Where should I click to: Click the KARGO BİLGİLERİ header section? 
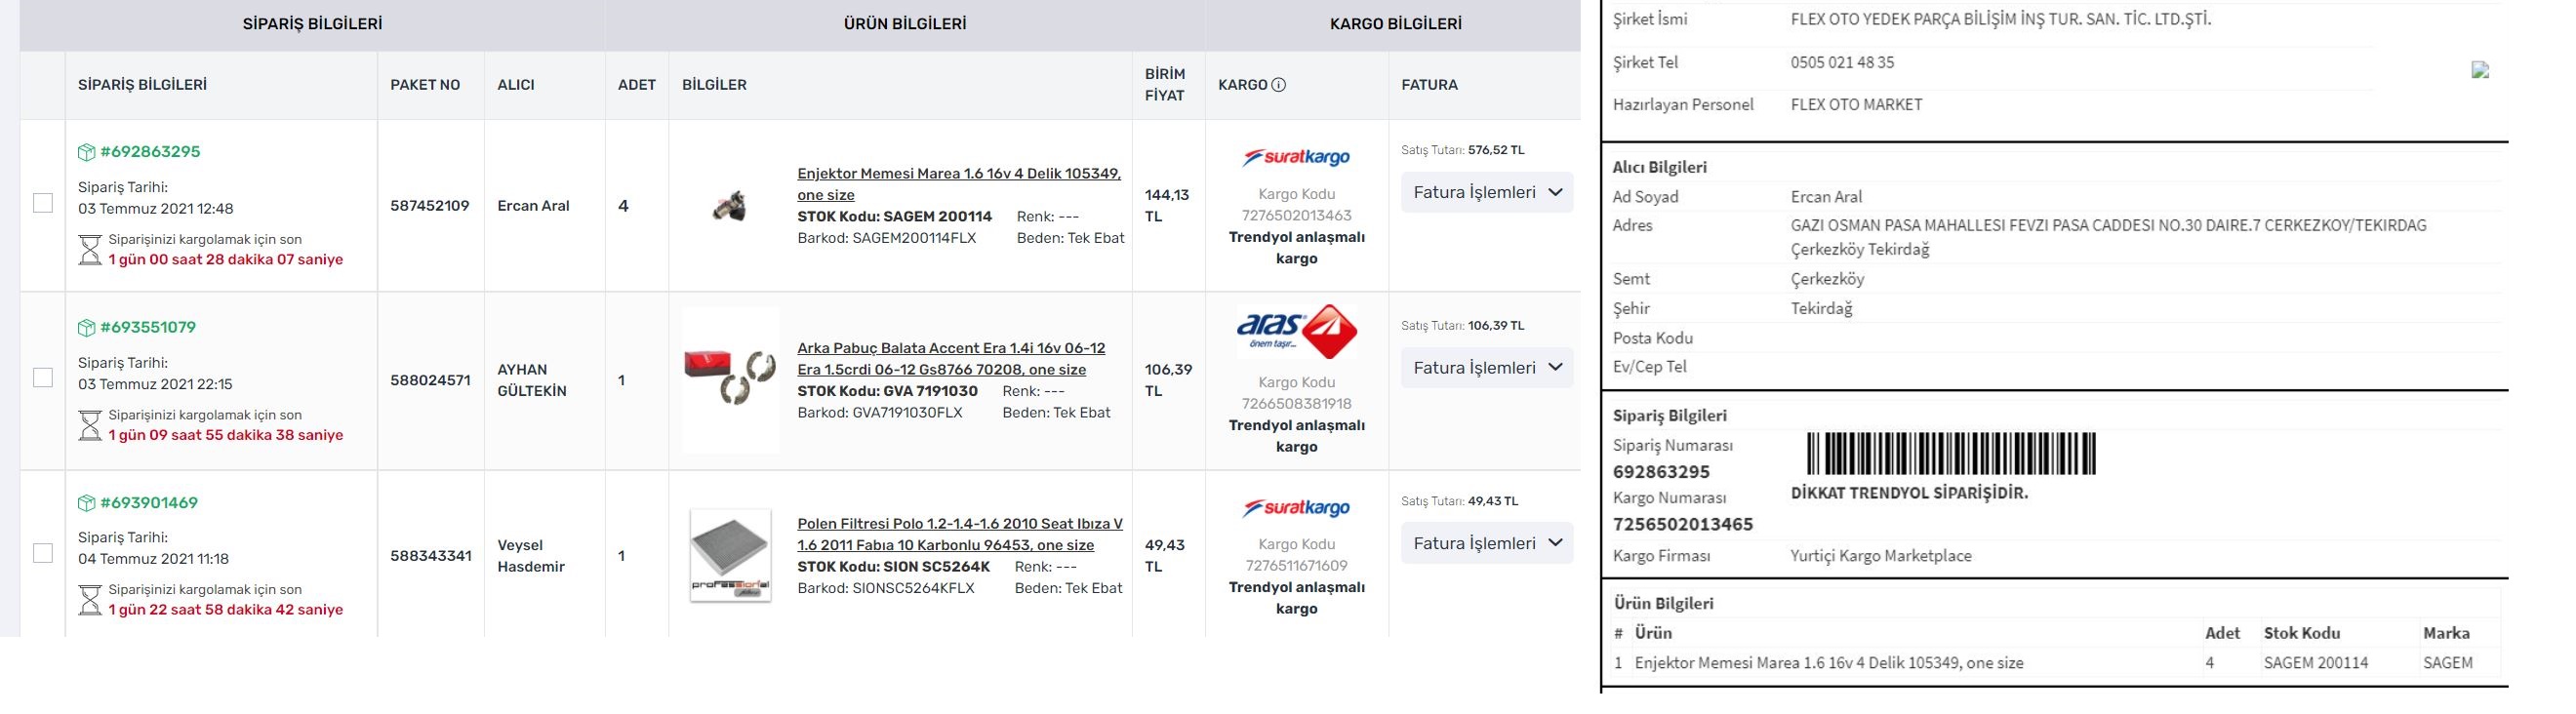click(1395, 24)
